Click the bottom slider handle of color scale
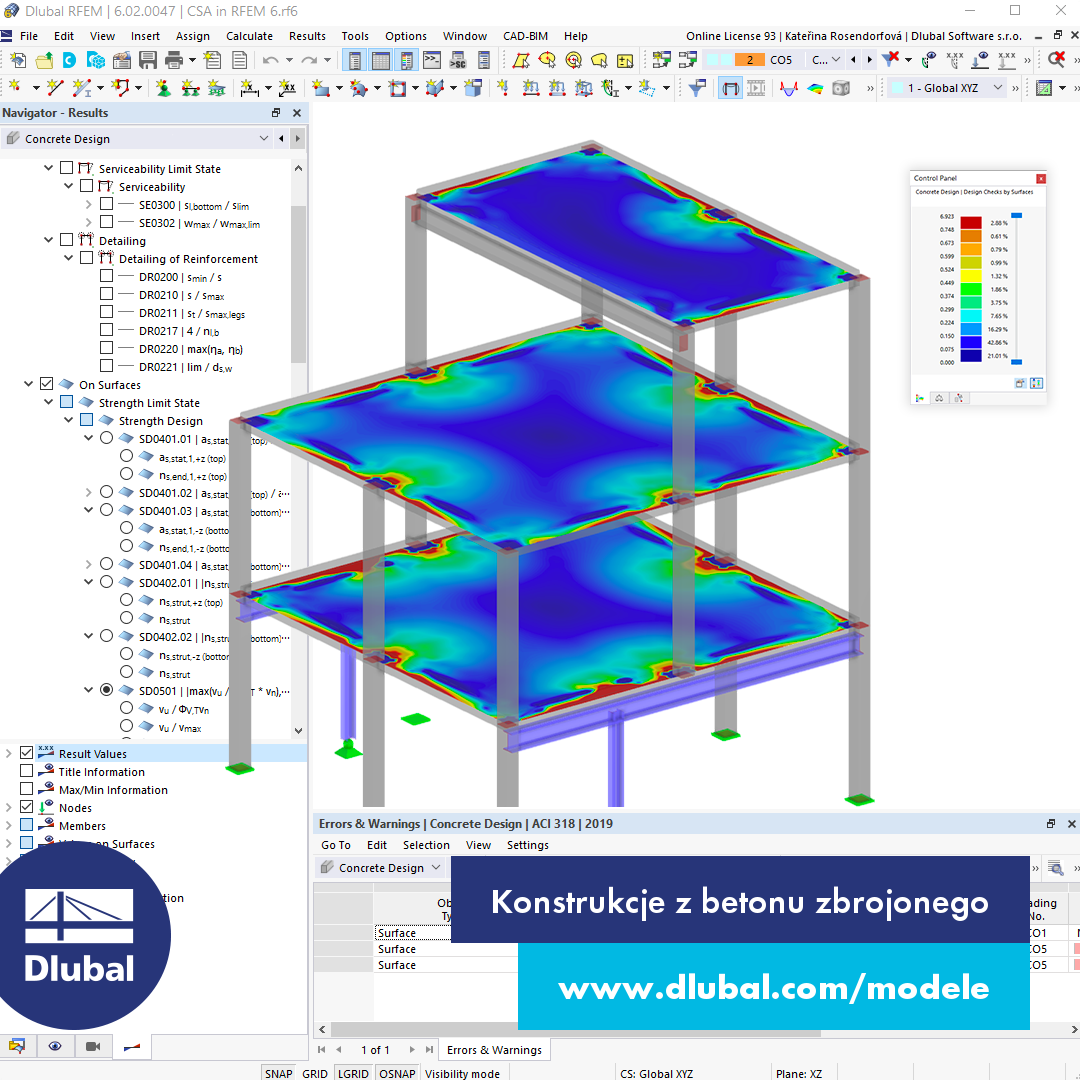Image resolution: width=1080 pixels, height=1080 pixels. pos(1016,362)
